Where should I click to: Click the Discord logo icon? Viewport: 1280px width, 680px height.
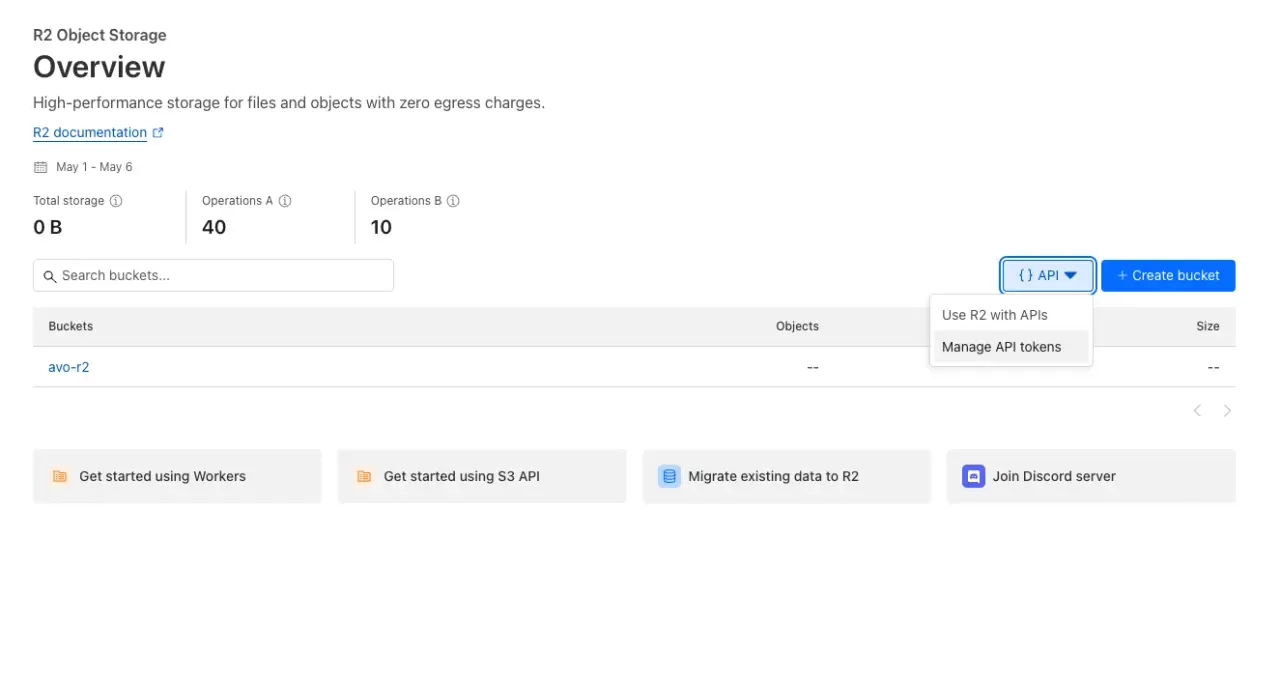pyautogui.click(x=973, y=476)
